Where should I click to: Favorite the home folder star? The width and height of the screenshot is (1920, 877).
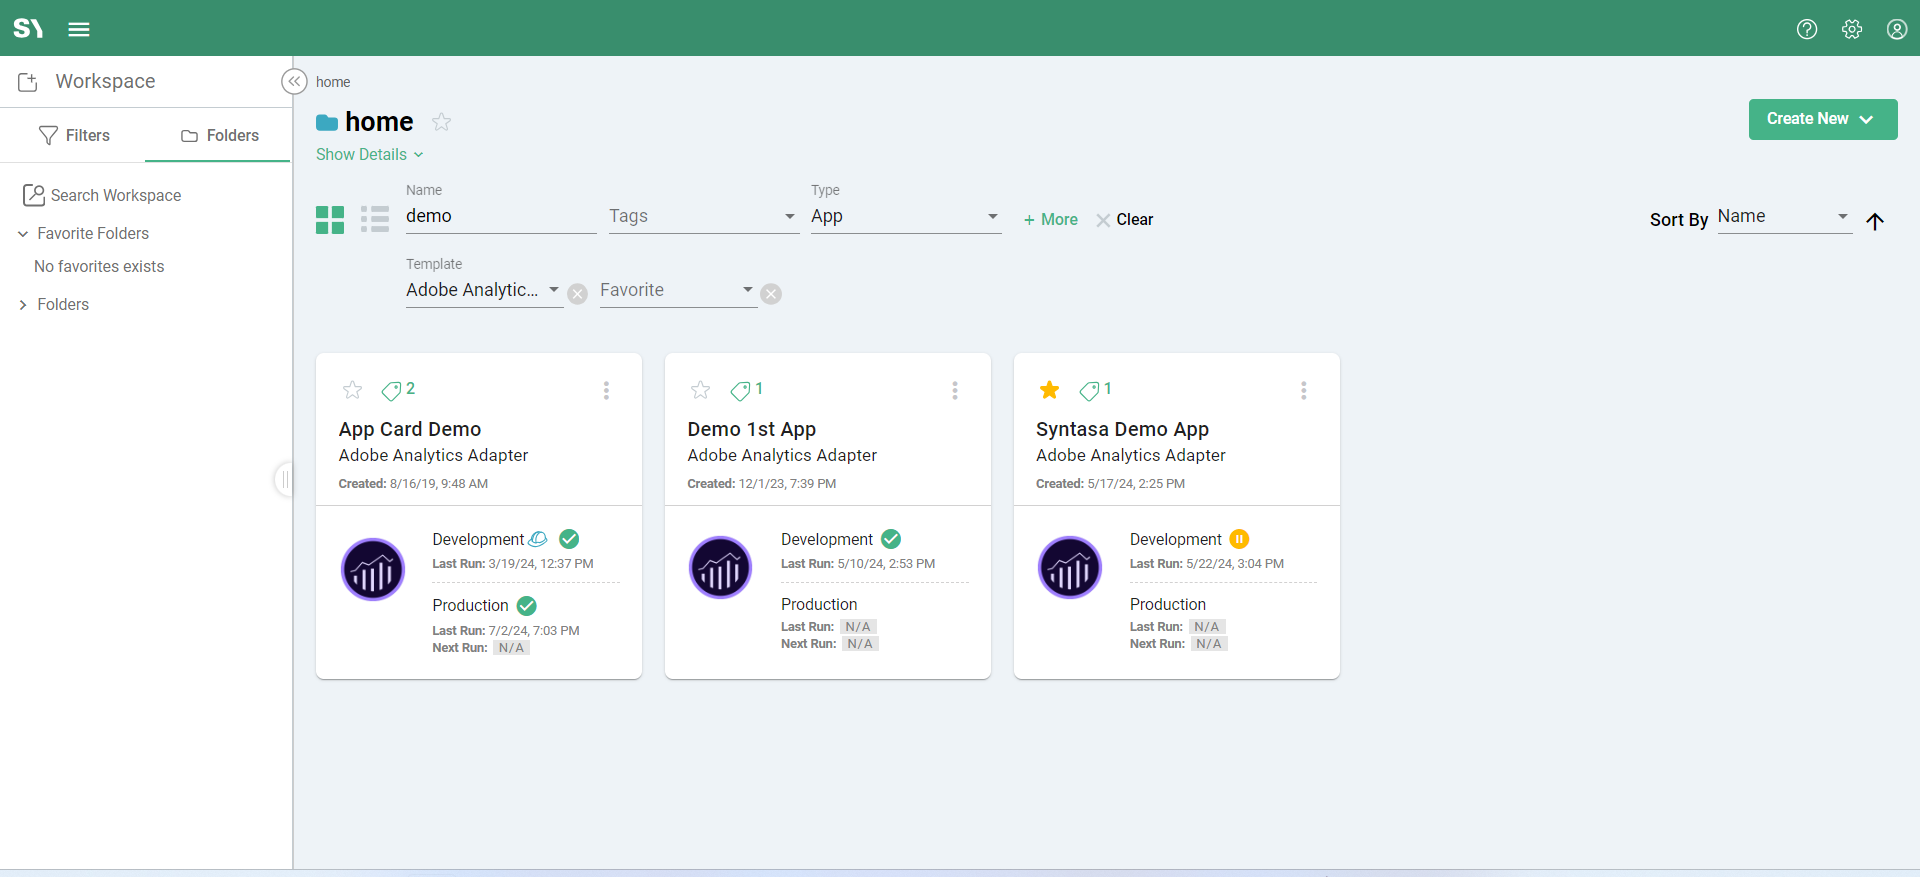[x=441, y=122]
